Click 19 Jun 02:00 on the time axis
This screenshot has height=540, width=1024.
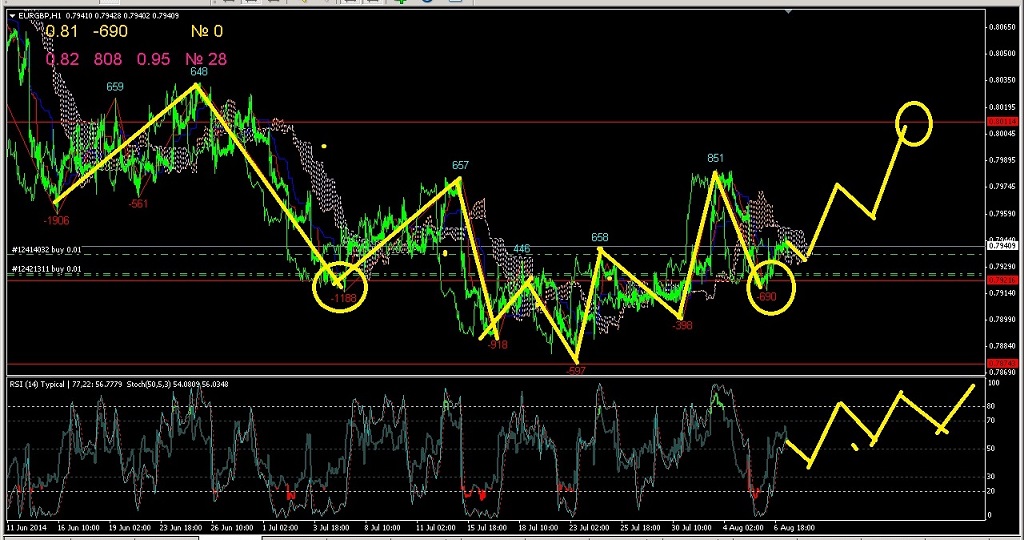coord(129,527)
